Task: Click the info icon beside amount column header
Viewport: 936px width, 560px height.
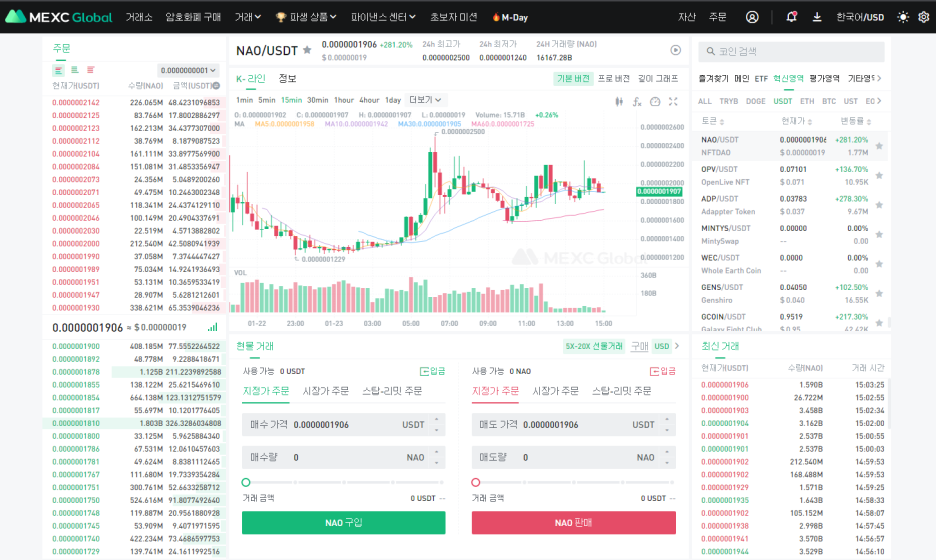Action: pos(216,86)
